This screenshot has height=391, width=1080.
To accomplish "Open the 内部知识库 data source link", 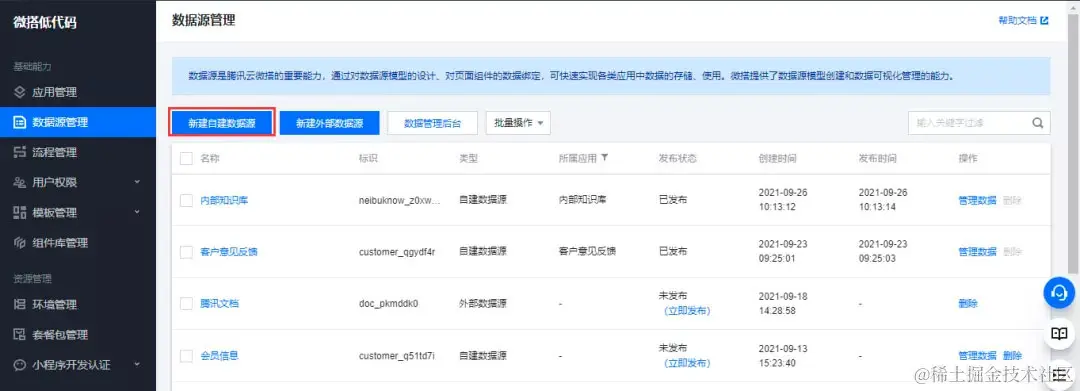I will click(224, 200).
